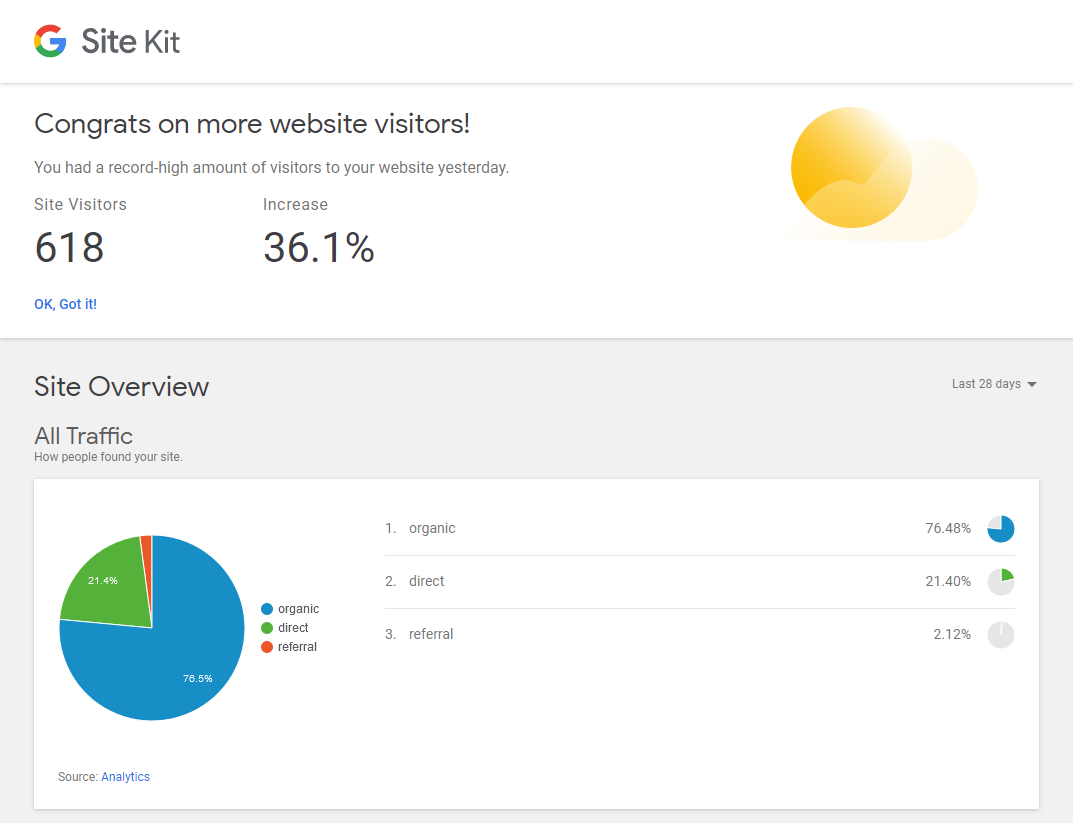This screenshot has width=1073, height=823.
Task: Click the 36.1% increase figure
Action: [319, 247]
